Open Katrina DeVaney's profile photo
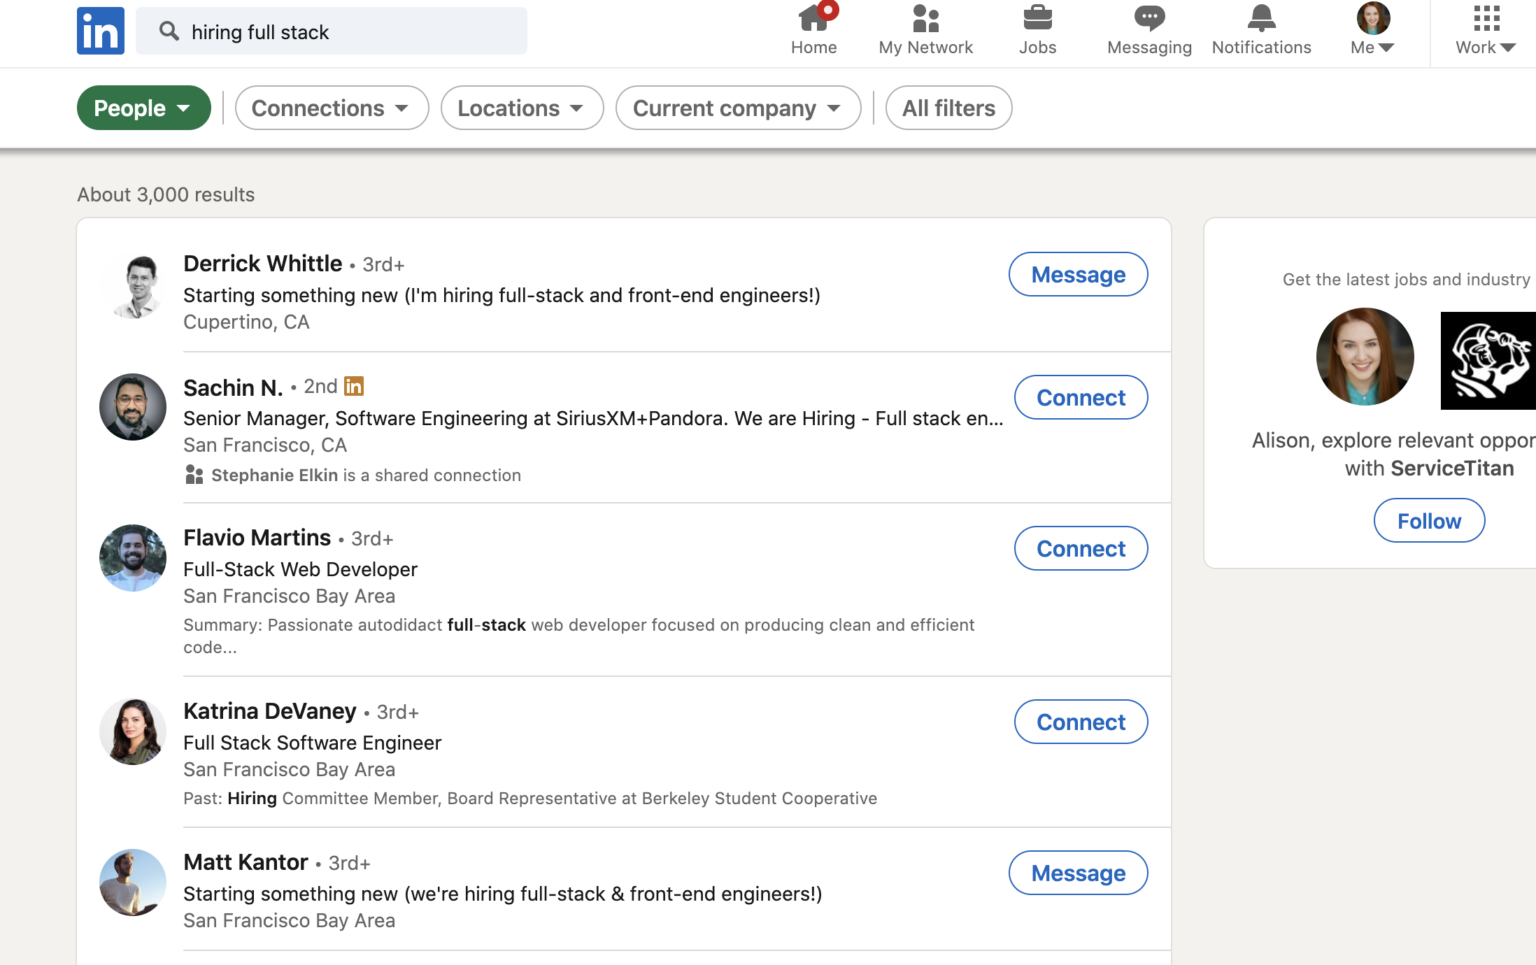This screenshot has width=1536, height=965. tap(132, 731)
